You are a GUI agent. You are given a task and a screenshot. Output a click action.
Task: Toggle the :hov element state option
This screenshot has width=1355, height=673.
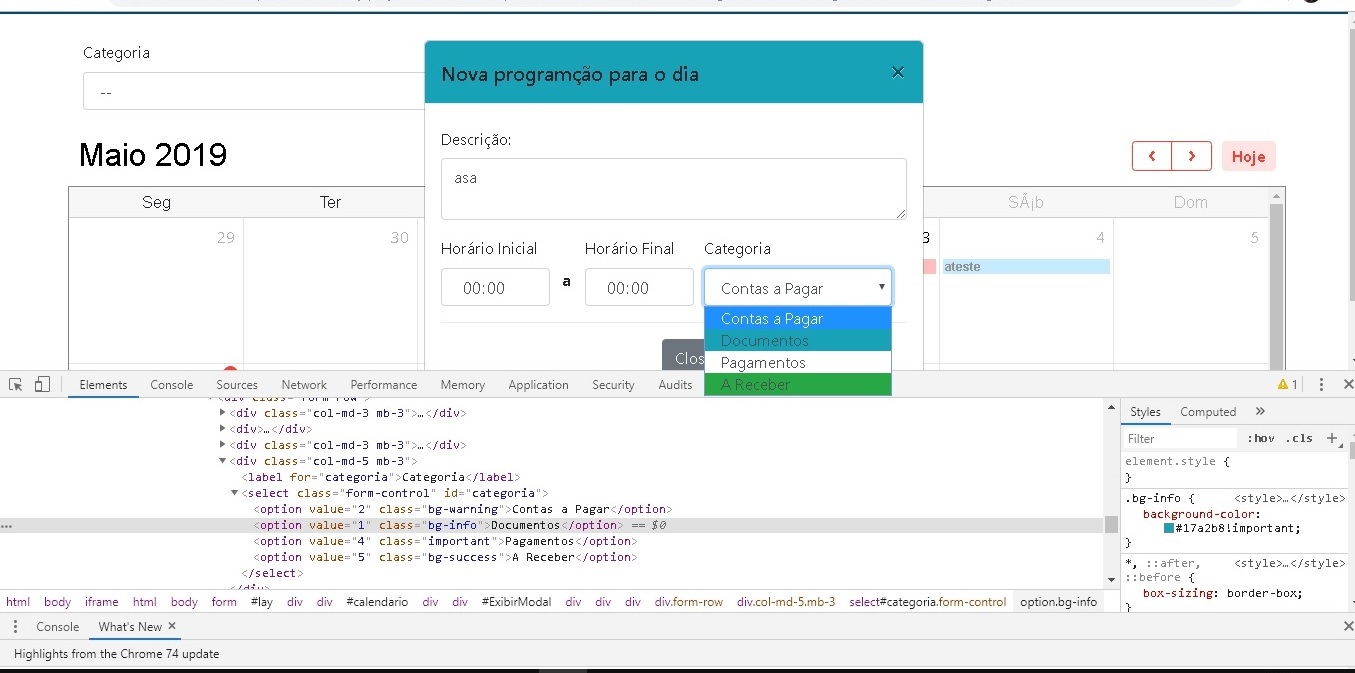(x=1261, y=438)
